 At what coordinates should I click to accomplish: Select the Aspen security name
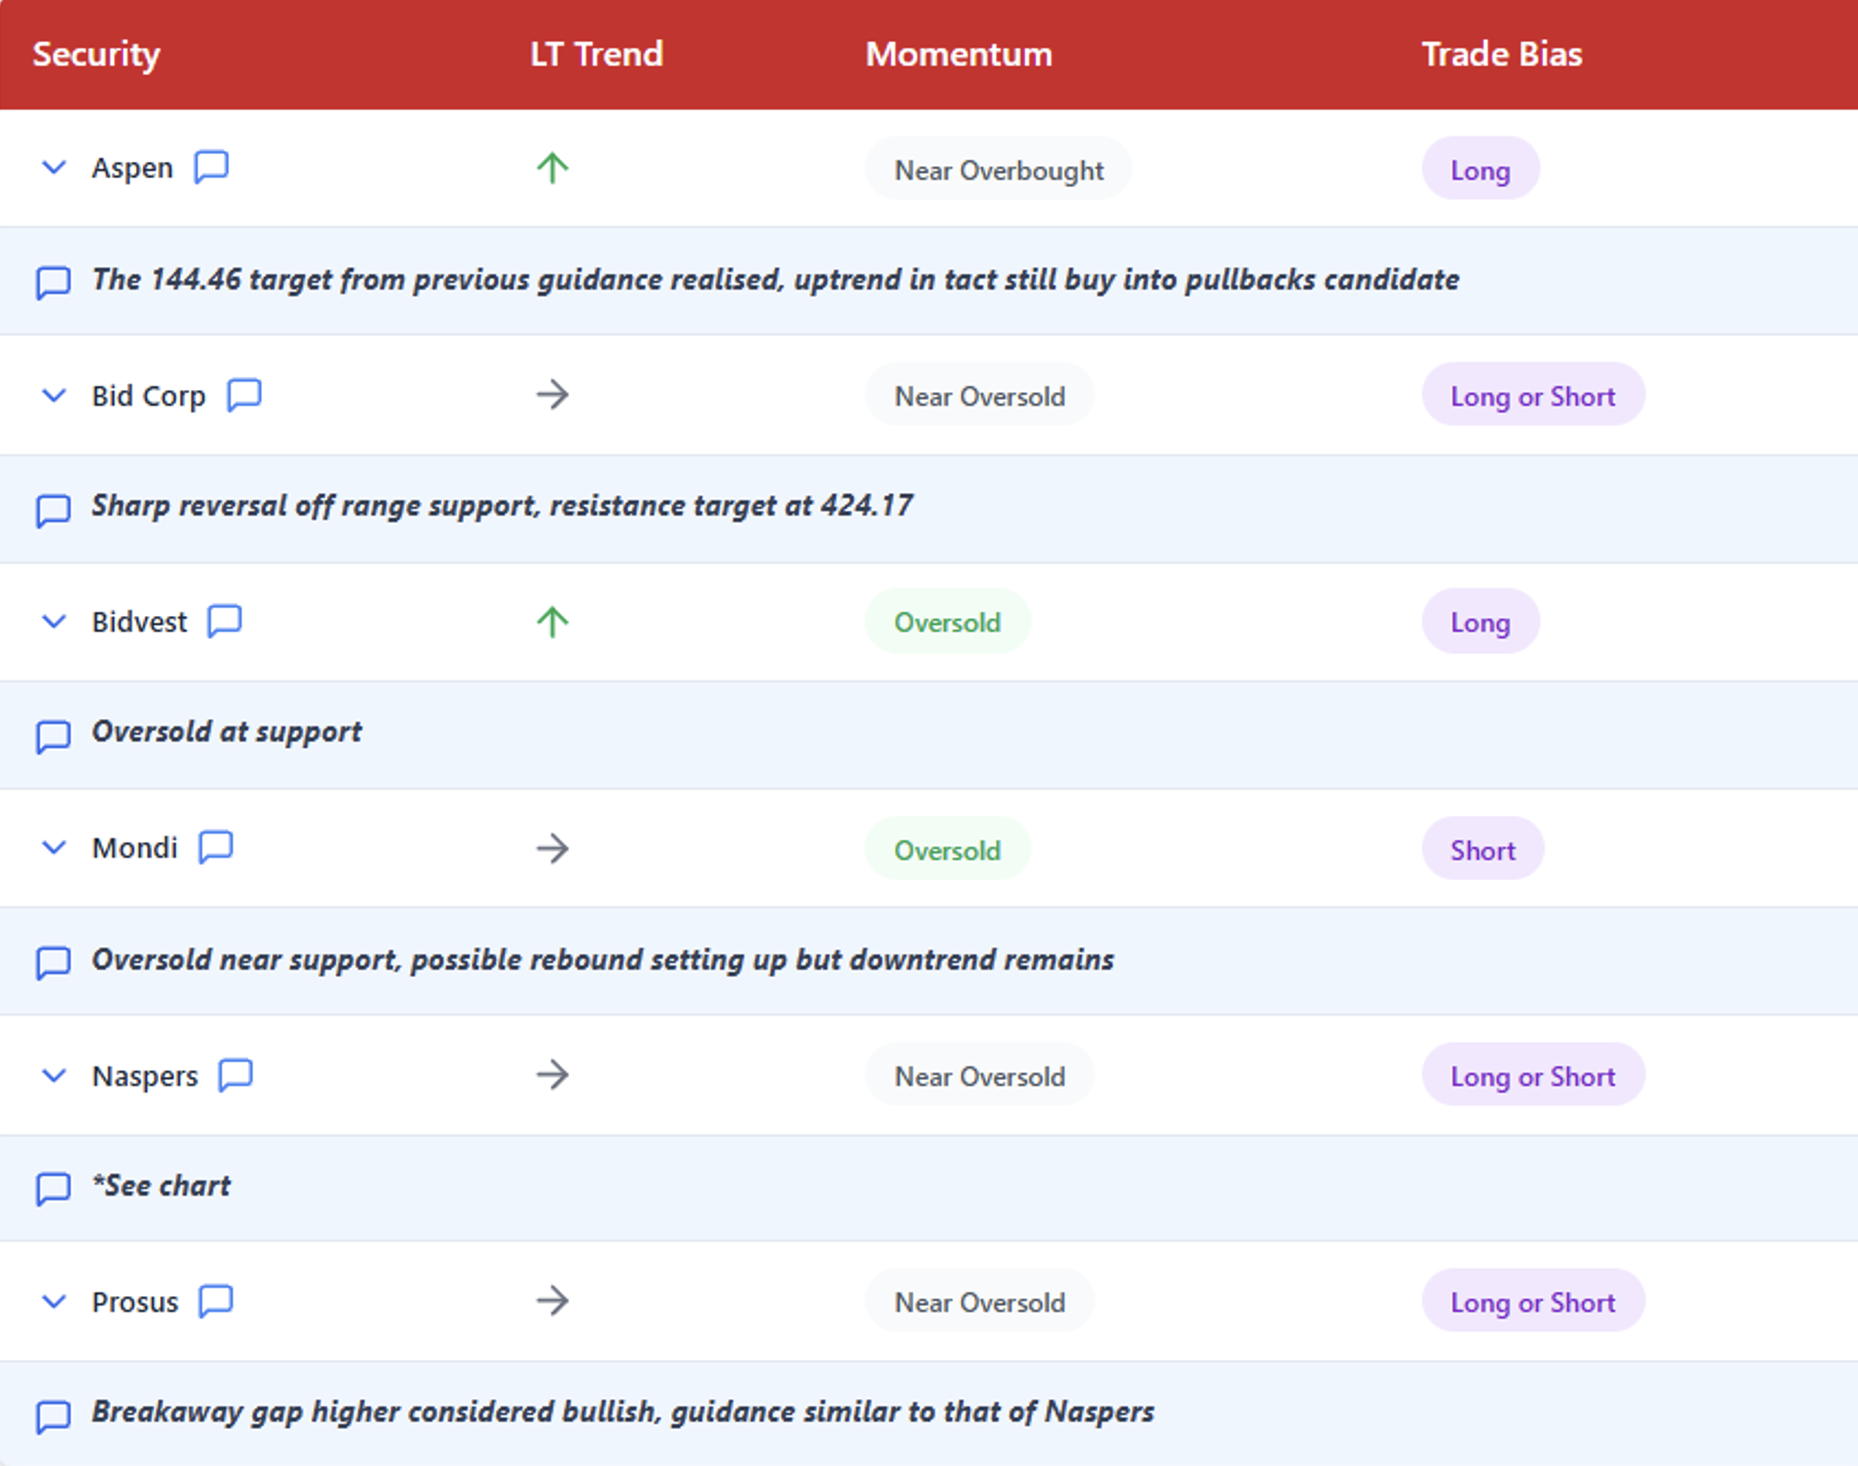pos(132,168)
